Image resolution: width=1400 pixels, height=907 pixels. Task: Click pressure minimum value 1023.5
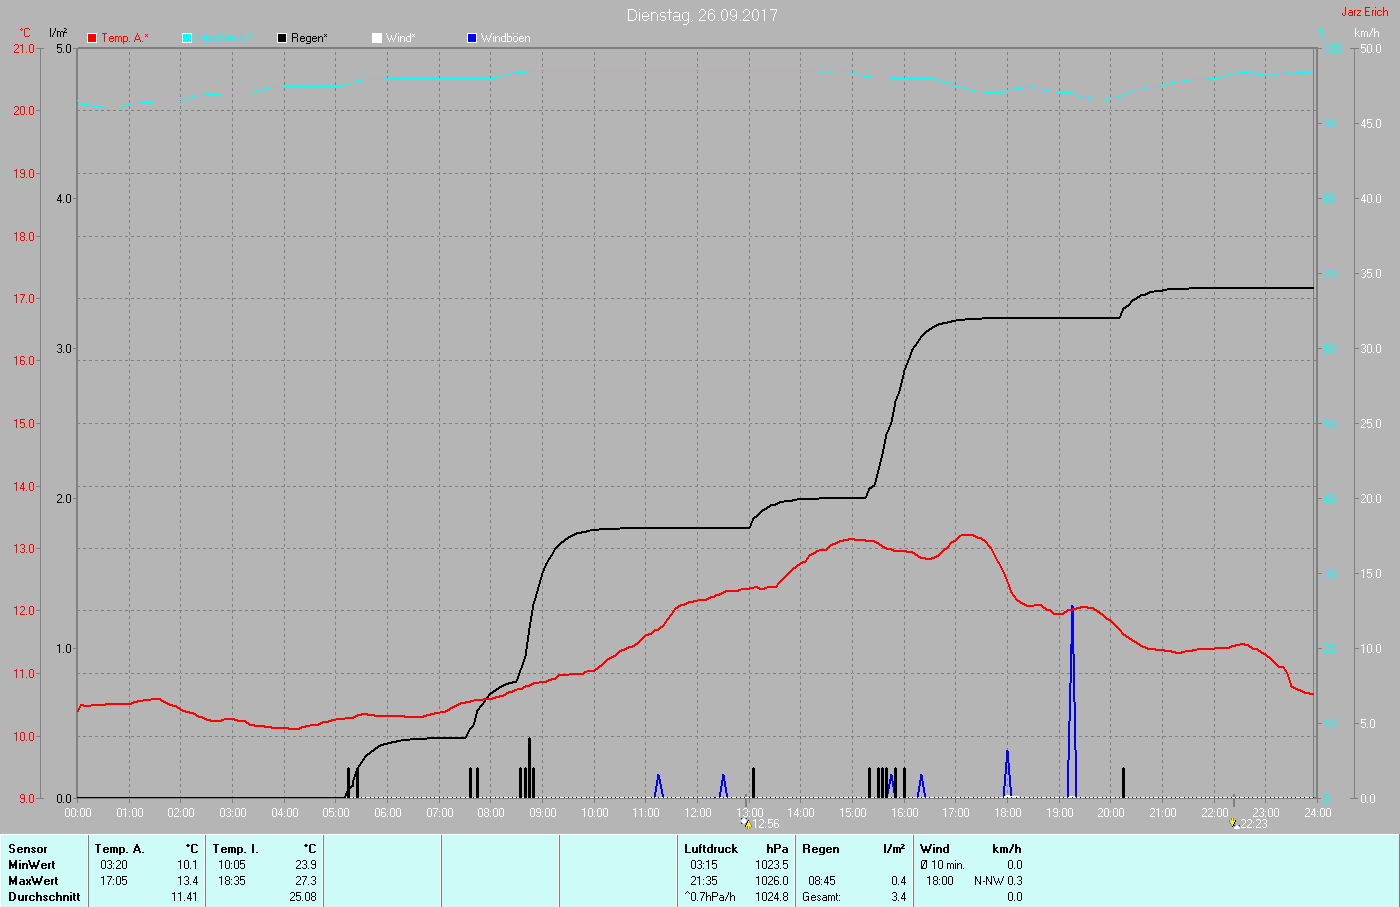click(772, 865)
